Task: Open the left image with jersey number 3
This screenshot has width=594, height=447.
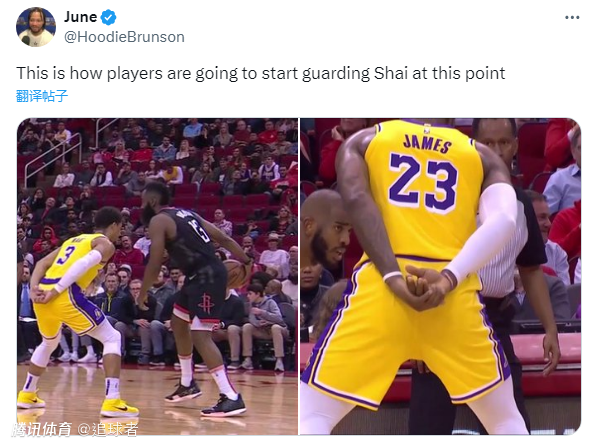Action: [157, 277]
